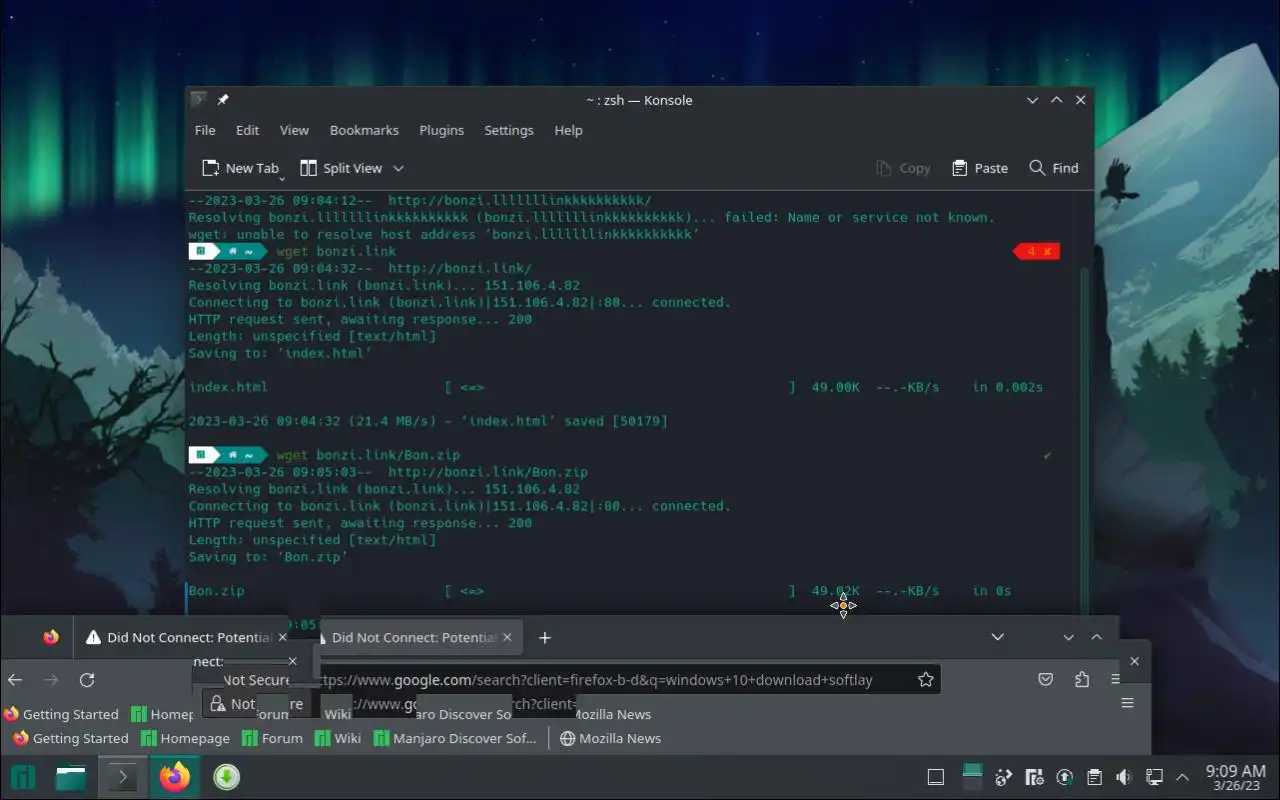Open the software updates tray icon
1280x800 pixels.
coord(1065,777)
